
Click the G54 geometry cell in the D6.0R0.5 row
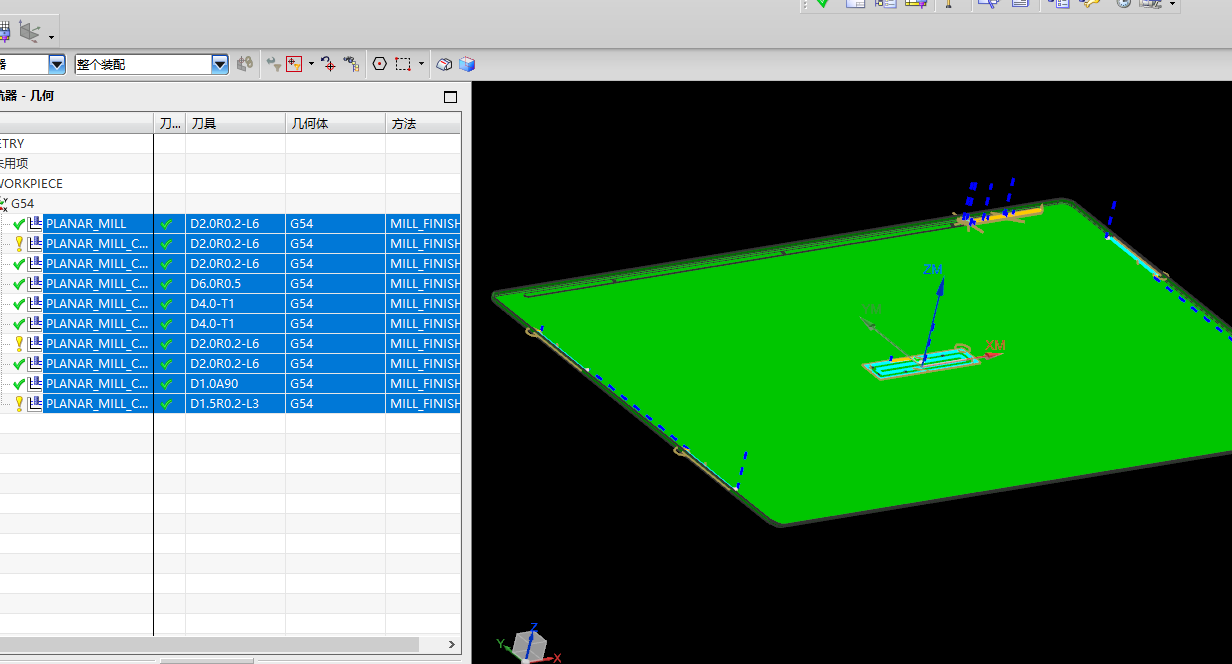[x=335, y=284]
